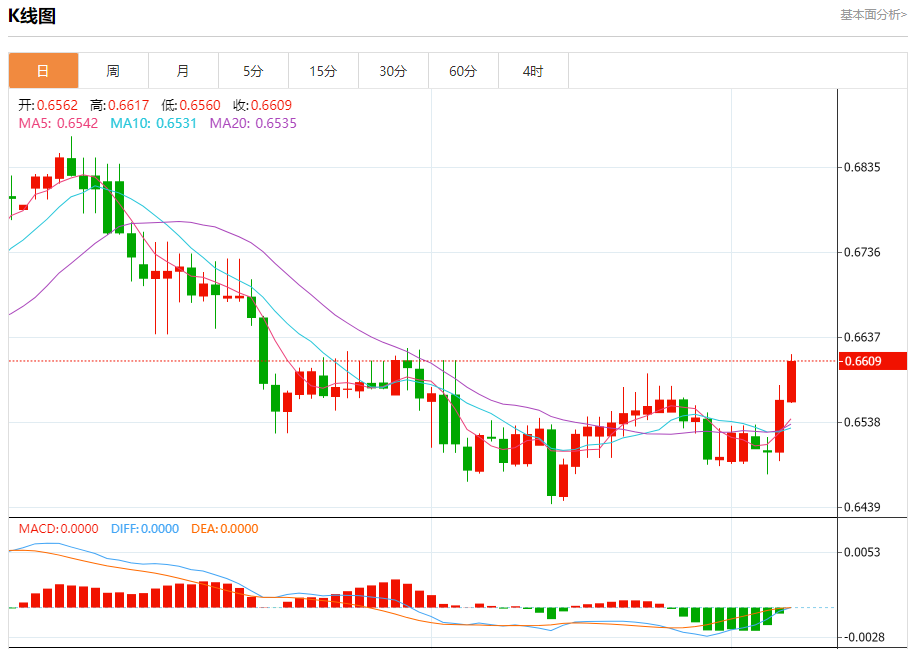Viewport: 919px width, 649px height.
Task: Click the 0.6637 price axis label
Action: coord(862,337)
